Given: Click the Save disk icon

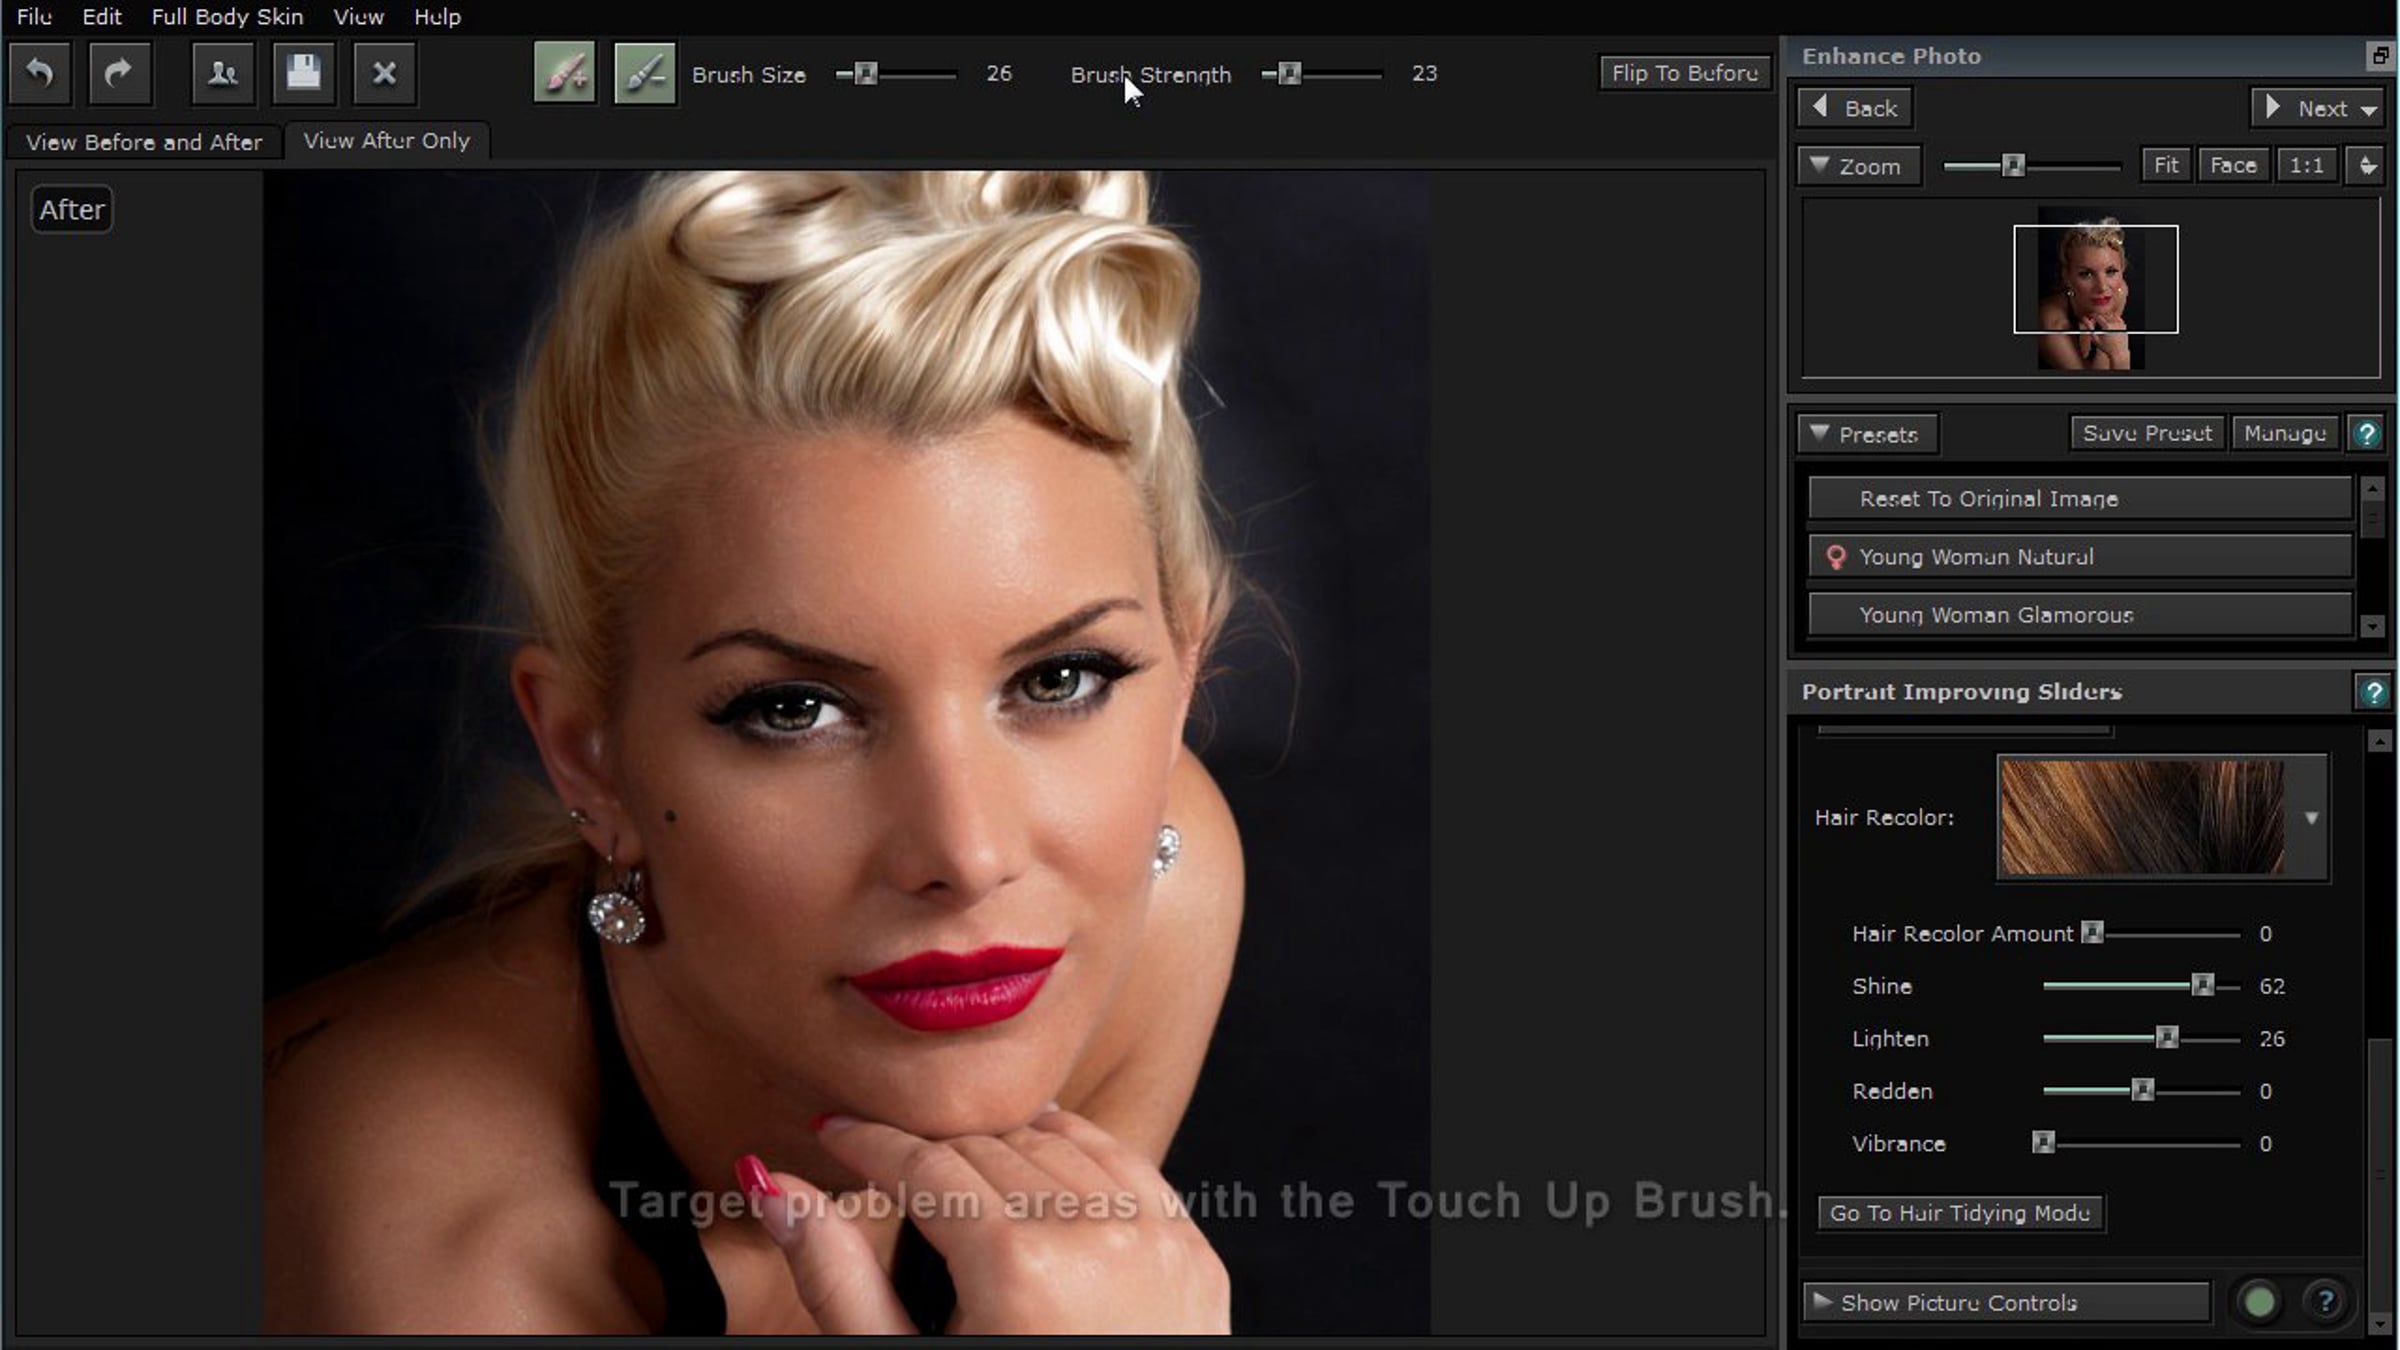Looking at the screenshot, I should (303, 73).
